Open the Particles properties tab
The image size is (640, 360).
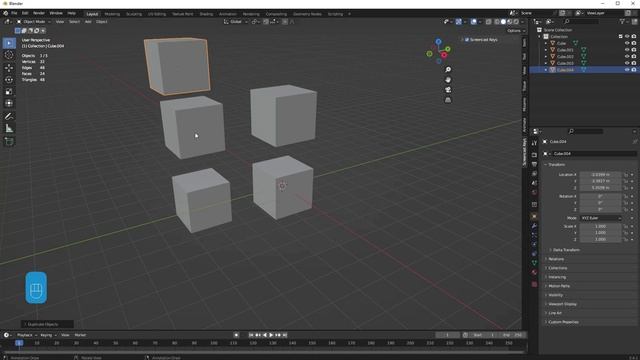click(534, 235)
